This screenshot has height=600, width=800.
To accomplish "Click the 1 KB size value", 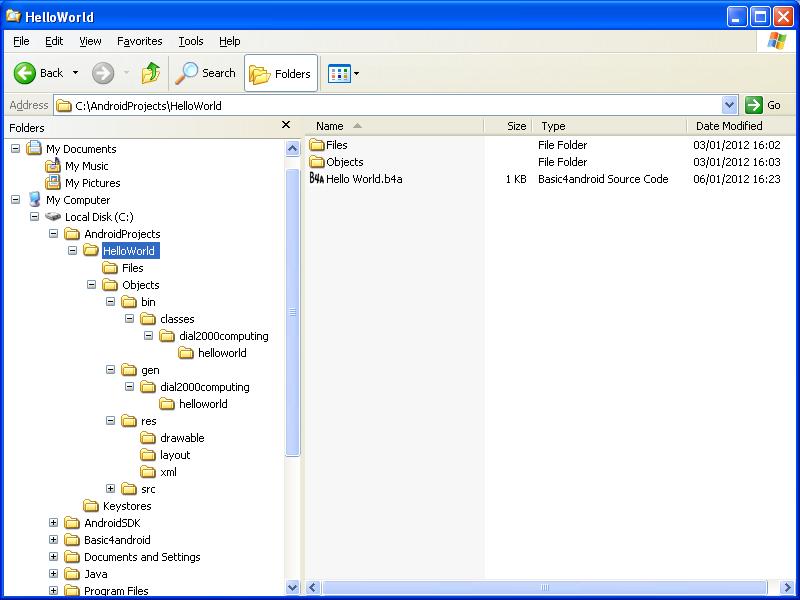I will (x=516, y=179).
